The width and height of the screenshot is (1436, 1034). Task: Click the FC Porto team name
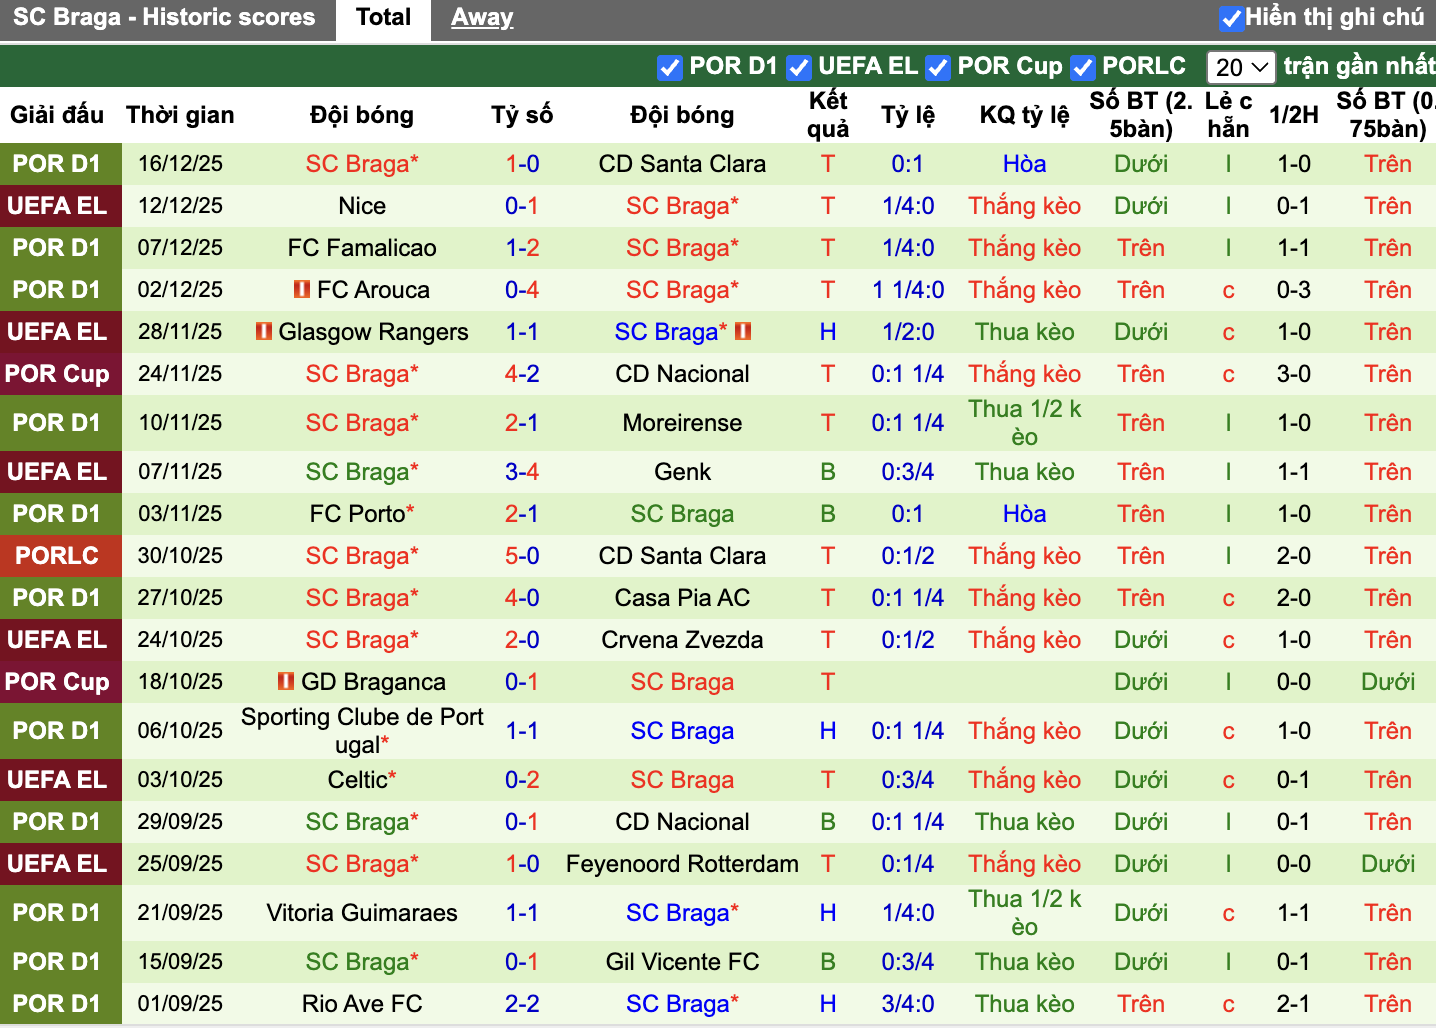(357, 514)
